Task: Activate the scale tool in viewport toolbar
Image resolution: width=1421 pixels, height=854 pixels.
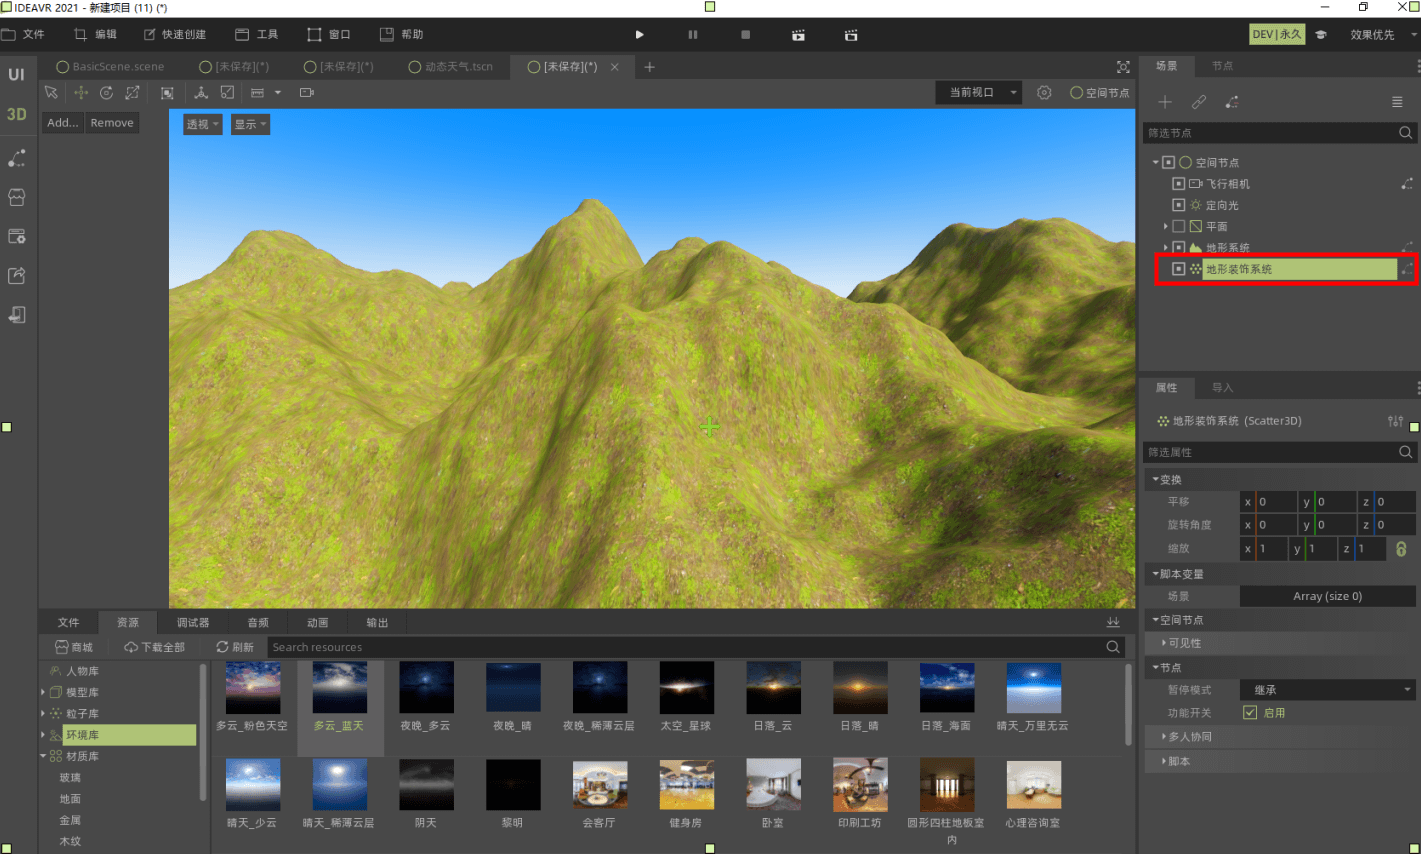Action: (x=132, y=92)
